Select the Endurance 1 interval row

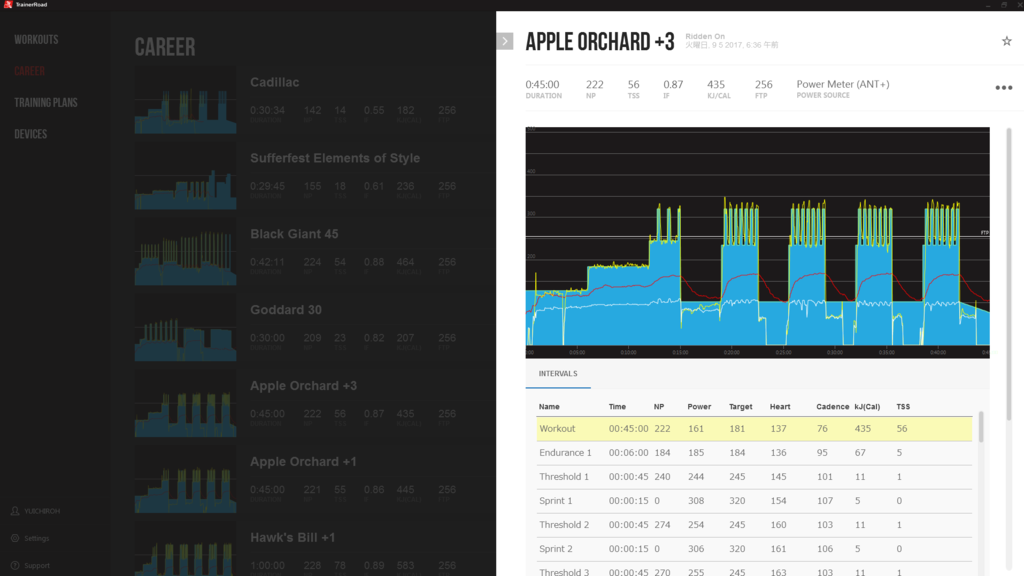pyautogui.click(x=754, y=453)
